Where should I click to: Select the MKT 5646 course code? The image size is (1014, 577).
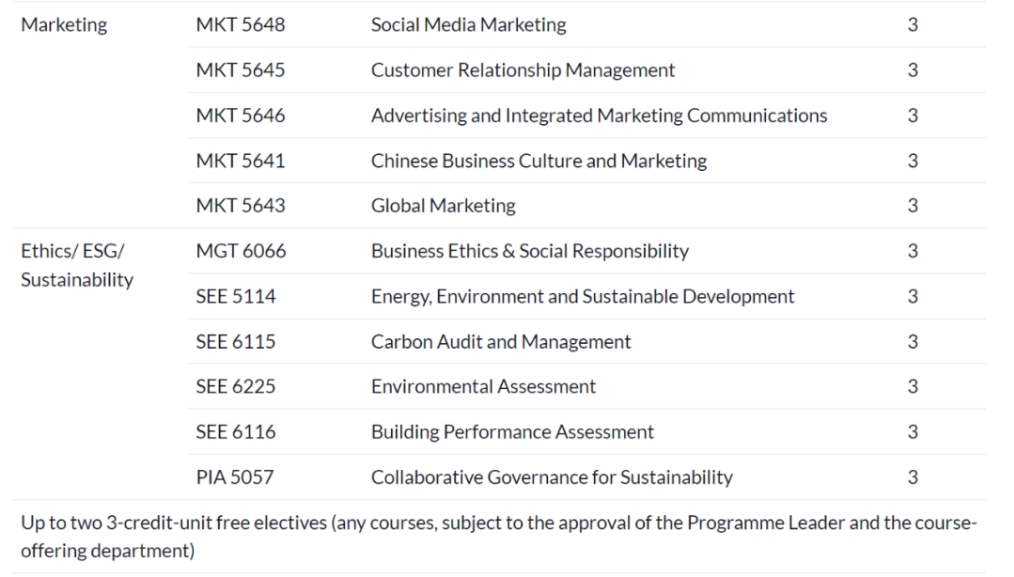tap(241, 115)
